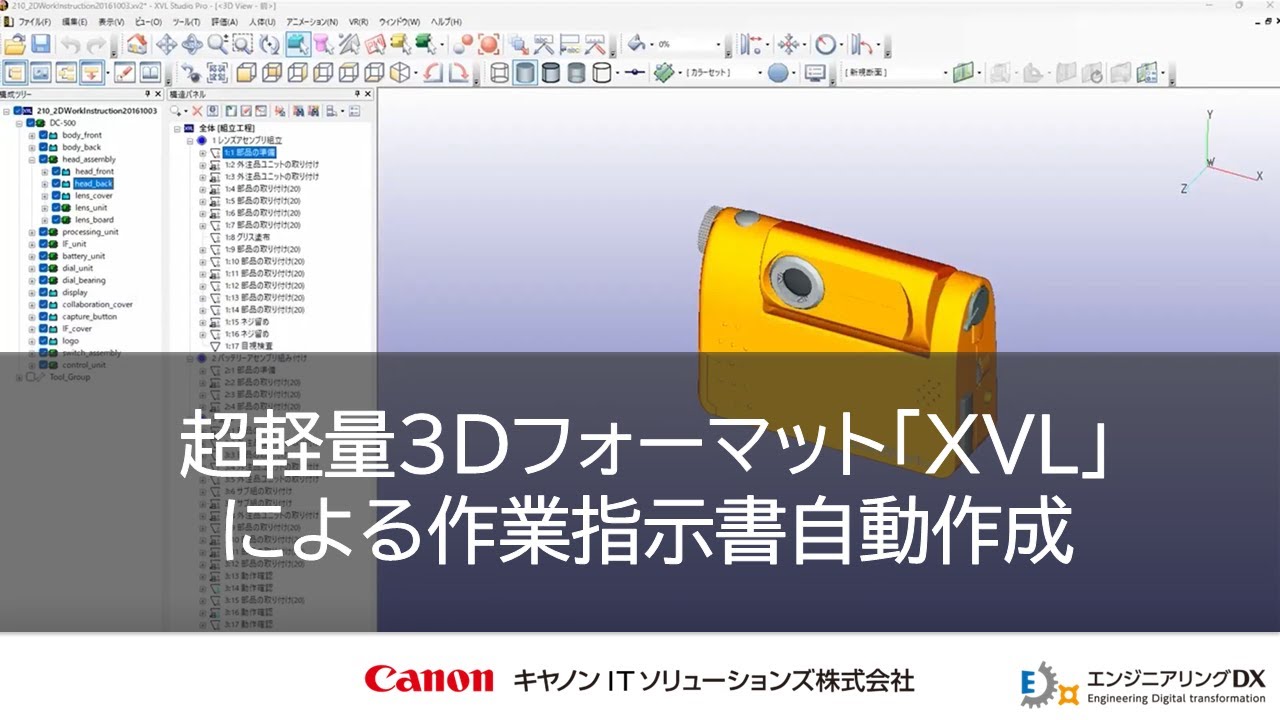Expand step 1:15 ネジ留め
Image resolution: width=1280 pixels, height=720 pixels.
coord(203,322)
